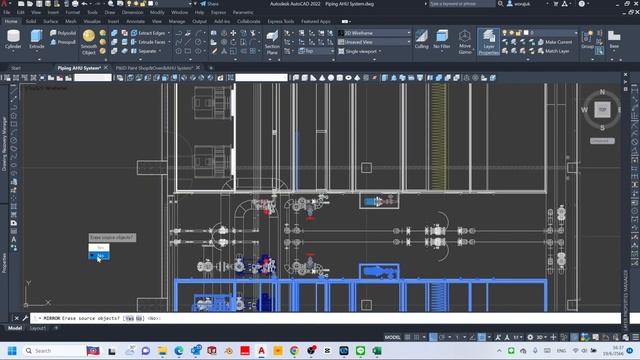Screen dimensions: 640x360
Task: Click the customization menu icon in status bar
Action: [x=635, y=337]
